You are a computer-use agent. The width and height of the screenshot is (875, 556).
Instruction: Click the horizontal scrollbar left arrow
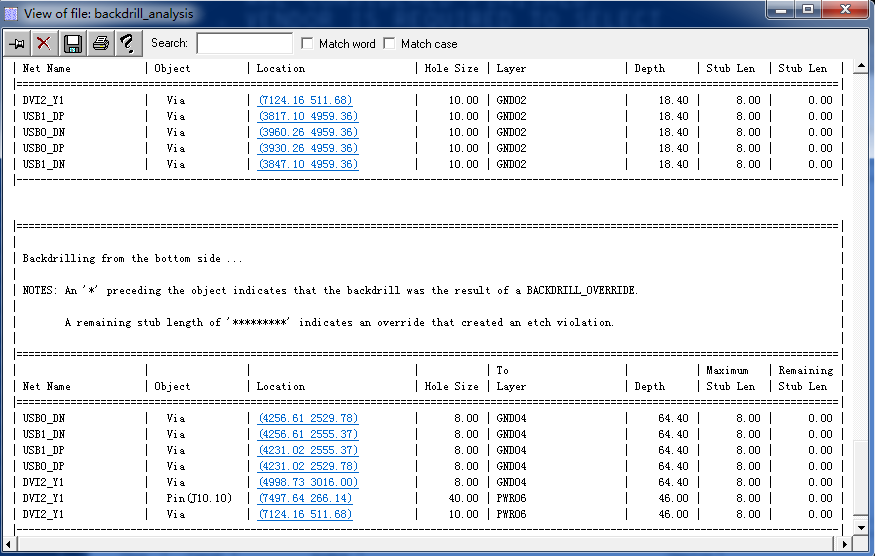(8, 544)
